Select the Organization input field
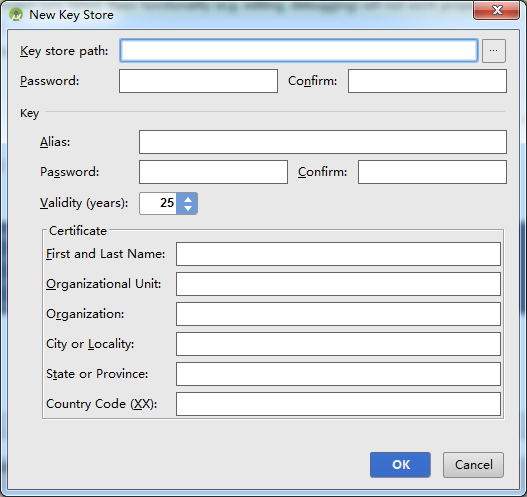The height and width of the screenshot is (497, 527). (338, 314)
